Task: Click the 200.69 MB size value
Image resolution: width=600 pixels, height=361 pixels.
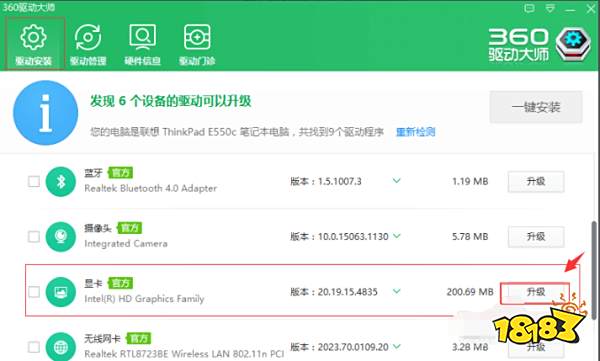Action: (x=470, y=292)
